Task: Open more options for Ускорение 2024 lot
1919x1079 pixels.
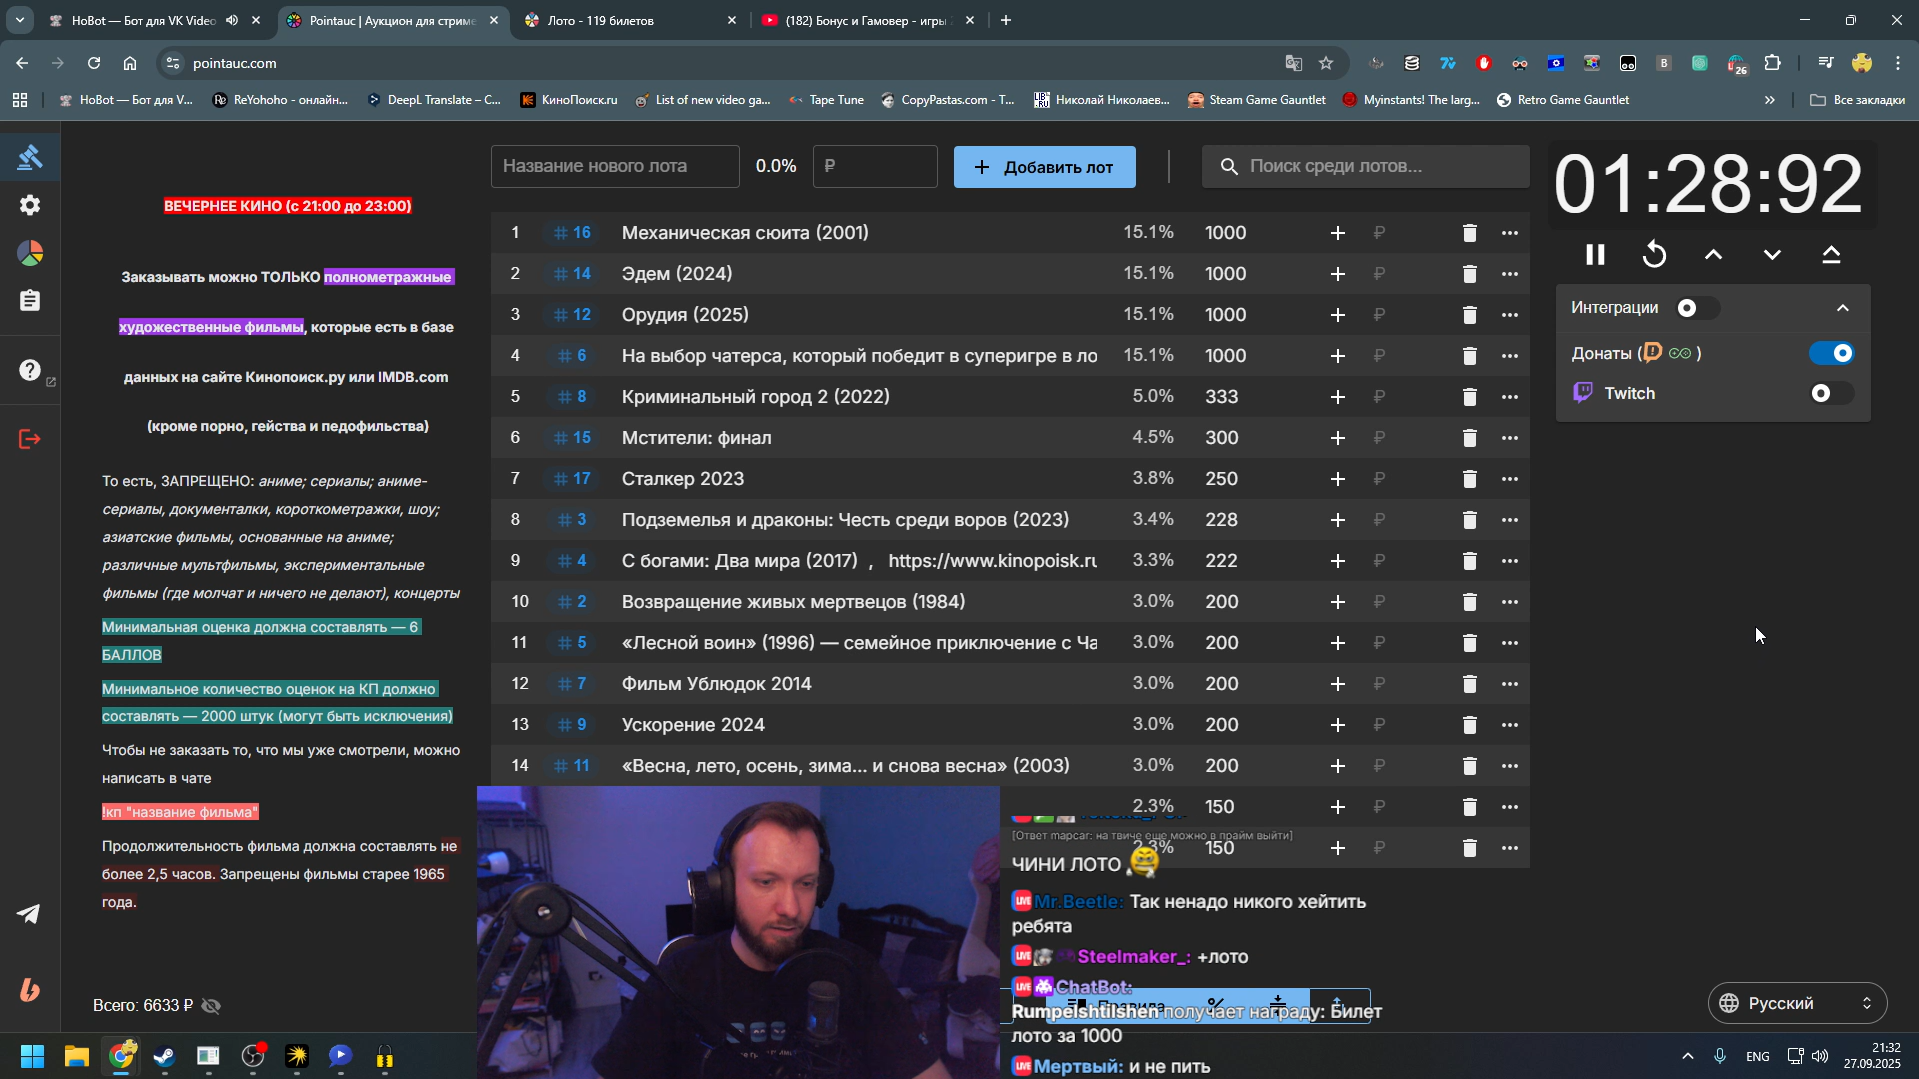Action: 1510,725
